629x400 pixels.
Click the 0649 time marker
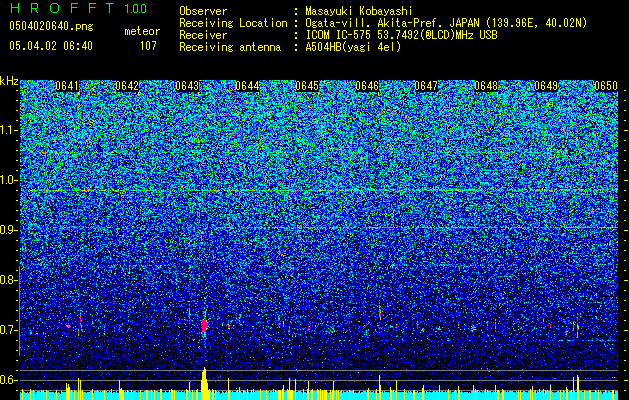click(x=546, y=86)
